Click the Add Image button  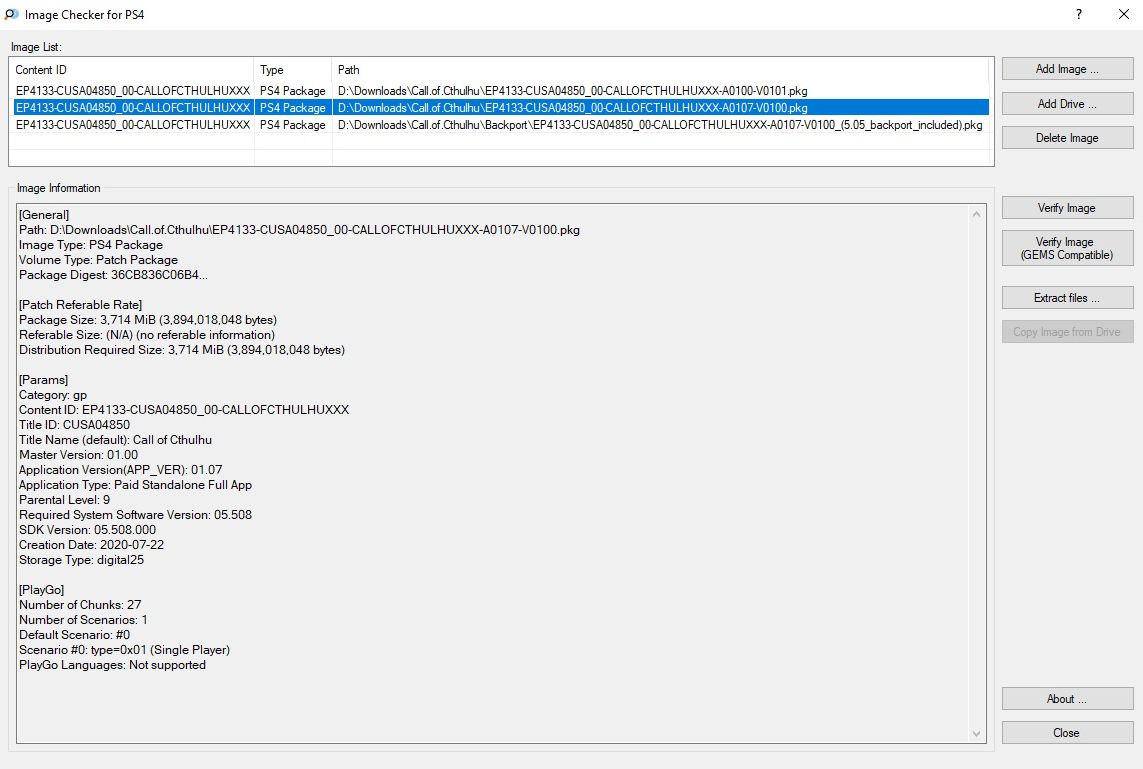click(1067, 69)
